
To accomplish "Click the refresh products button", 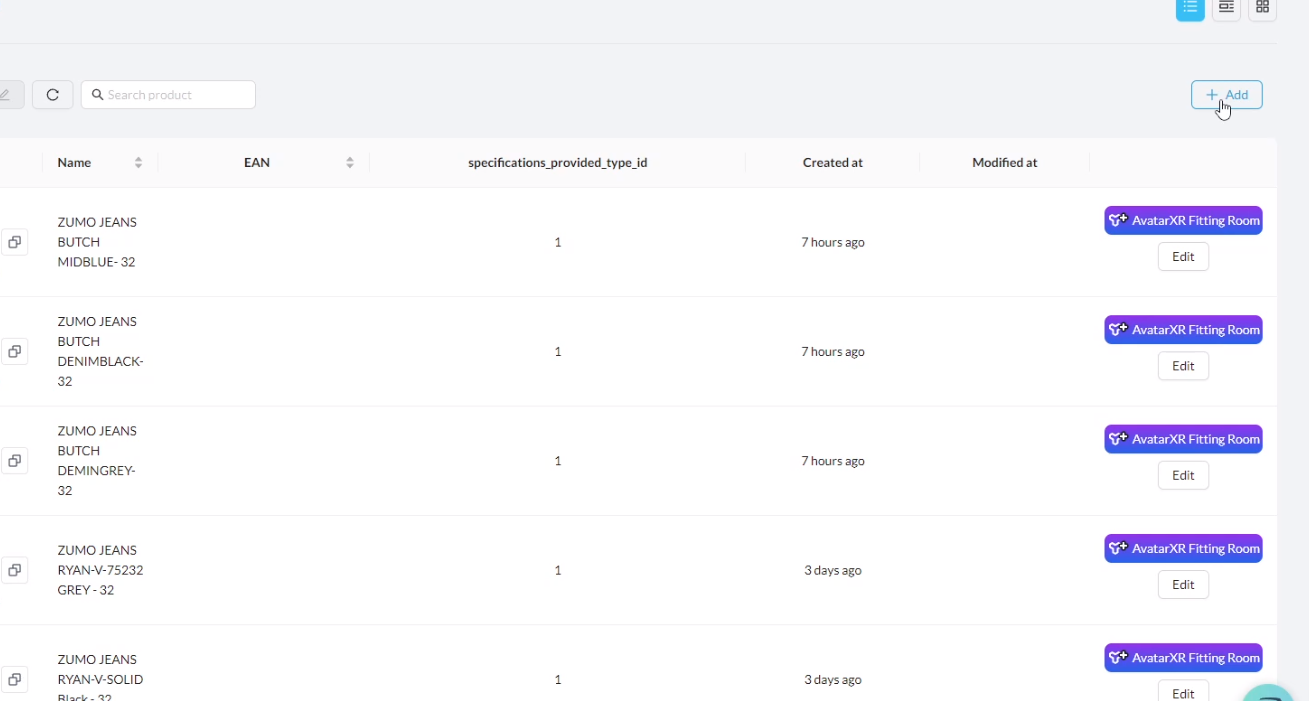I will [53, 95].
